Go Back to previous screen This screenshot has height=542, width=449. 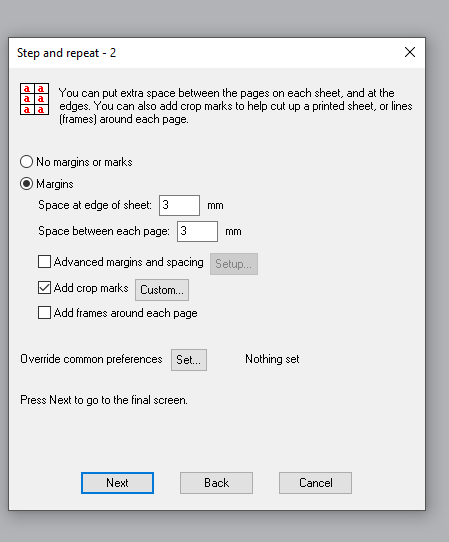pos(216,483)
